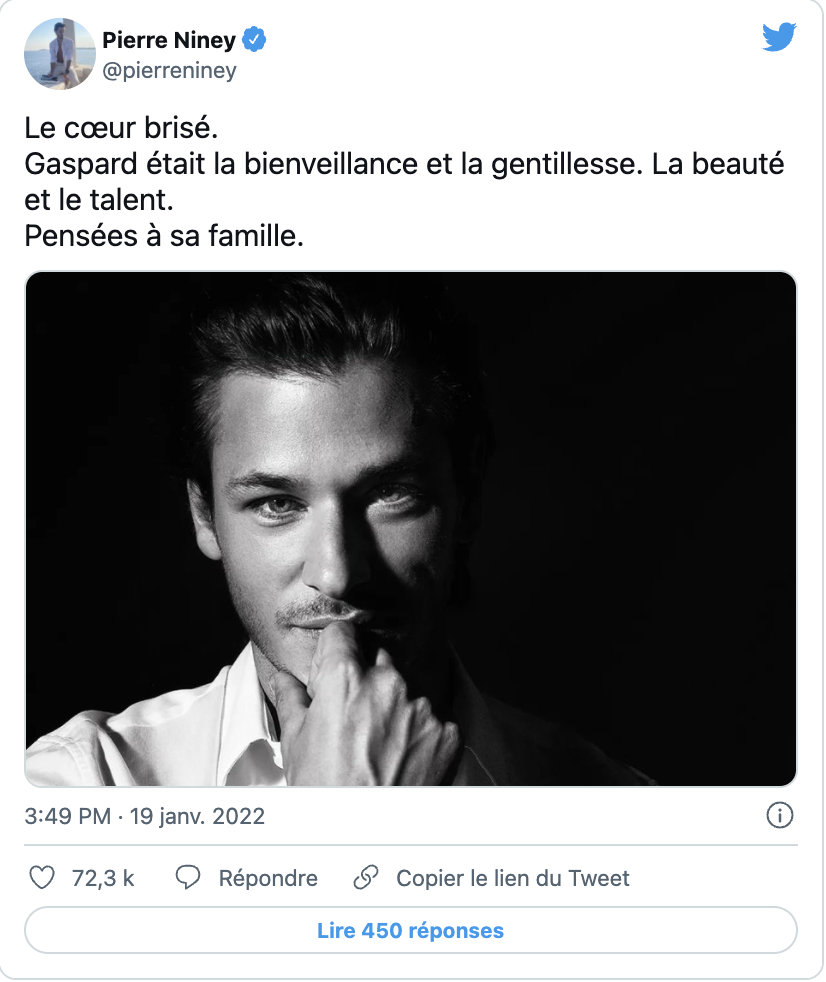The height and width of the screenshot is (982, 826).
Task: Open the black and white portrait photo
Action: coord(410,528)
